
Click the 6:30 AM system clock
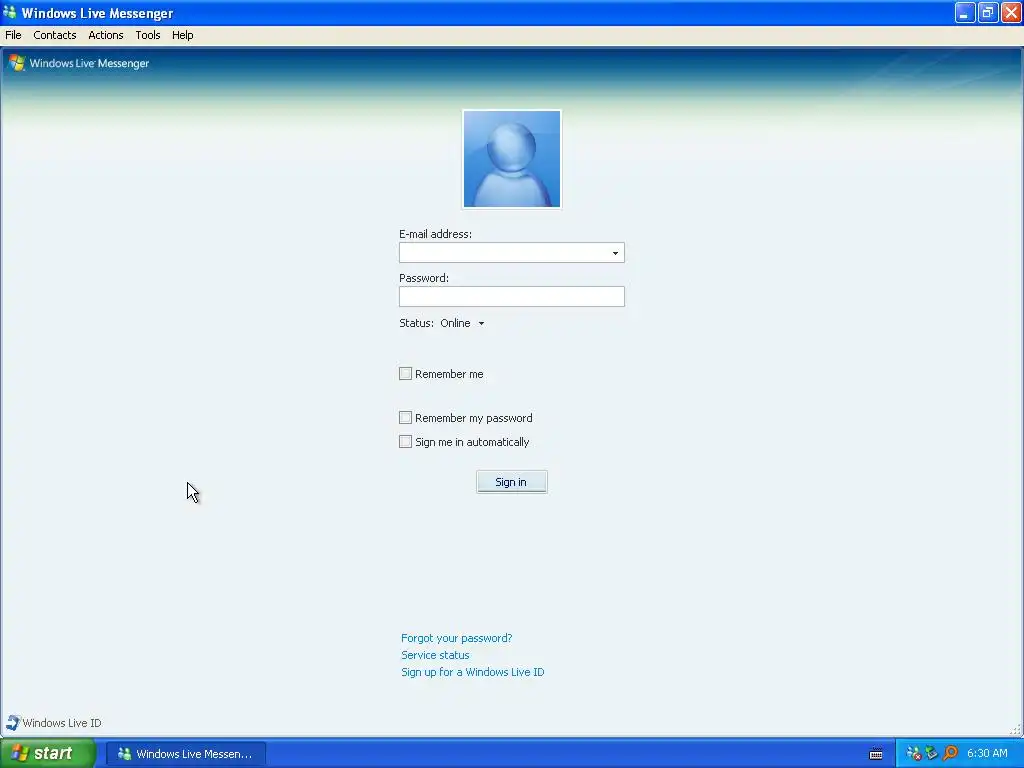987,754
